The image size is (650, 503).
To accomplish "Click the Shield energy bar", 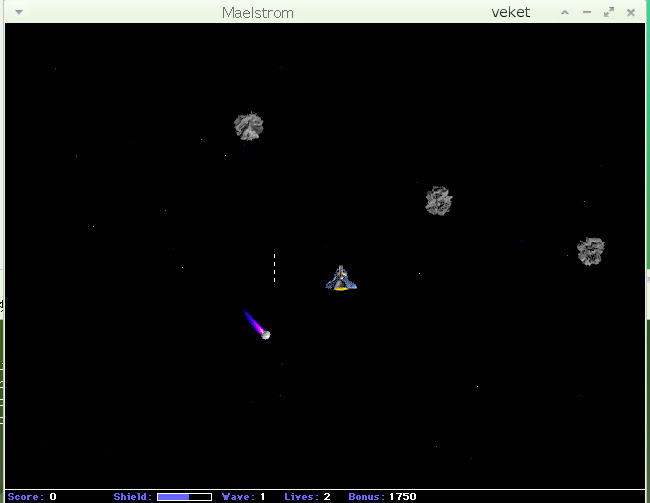I will [x=184, y=497].
